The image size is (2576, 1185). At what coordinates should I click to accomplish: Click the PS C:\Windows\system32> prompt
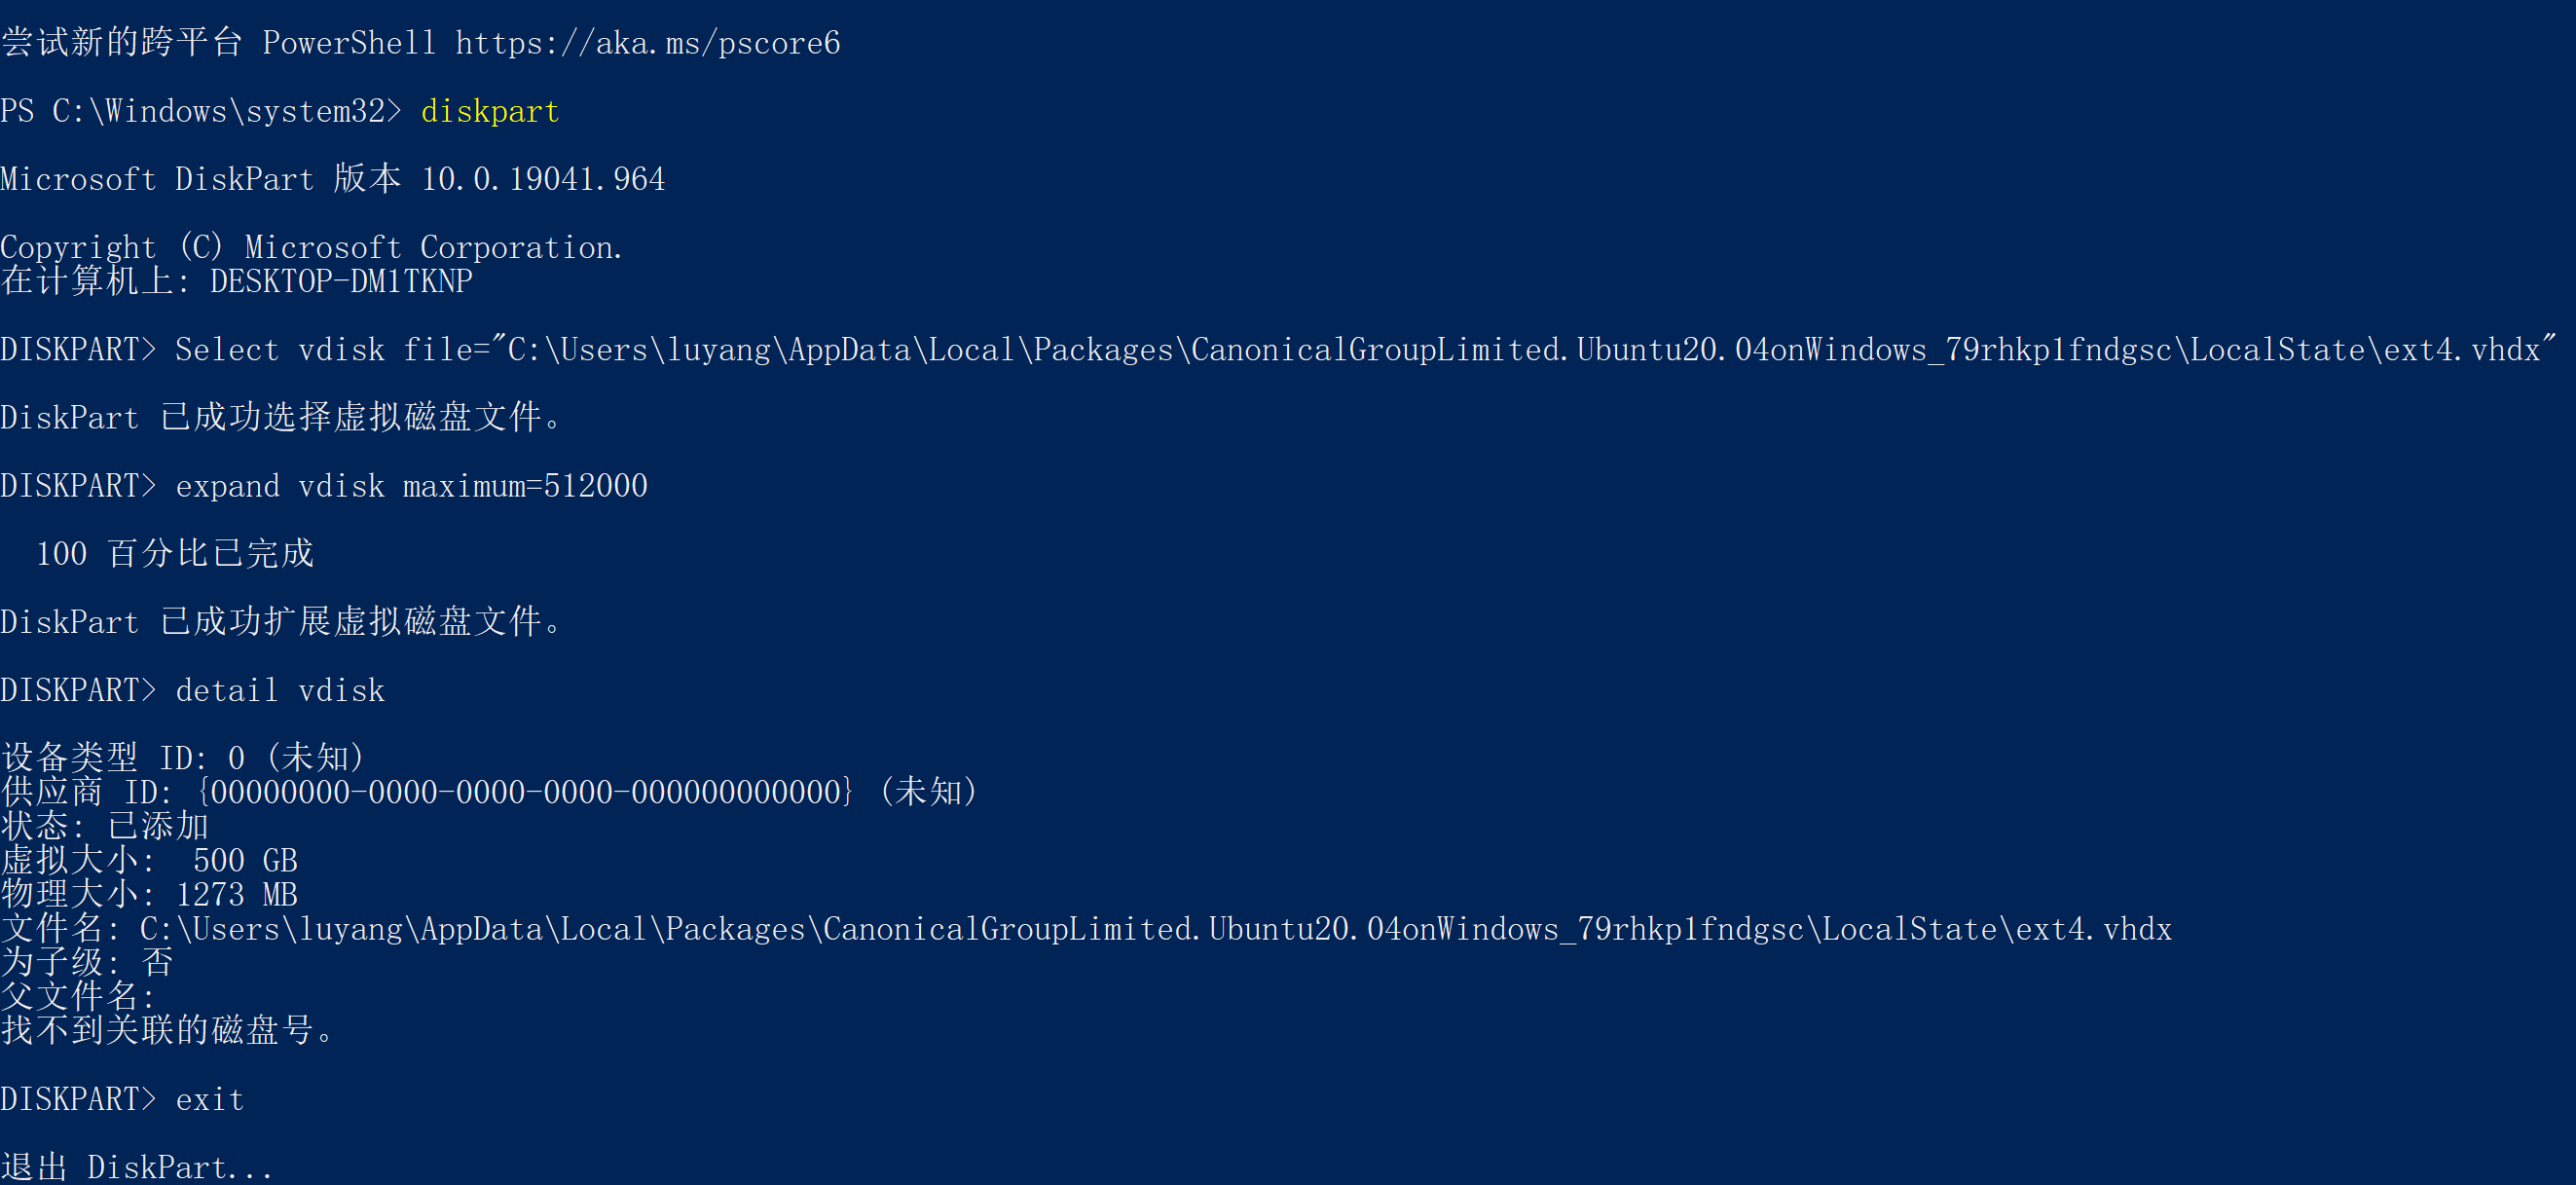pyautogui.click(x=201, y=111)
